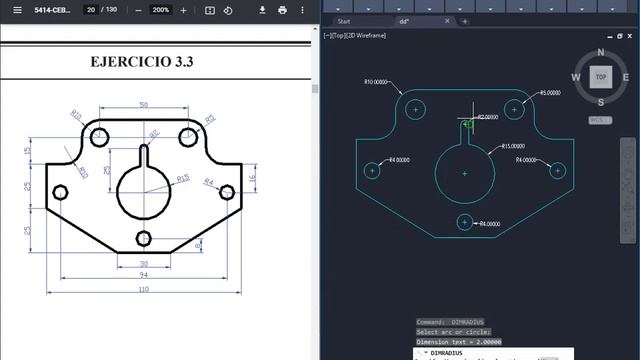Open the [Top] view controls menu
The width and height of the screenshot is (640, 360).
pos(338,36)
